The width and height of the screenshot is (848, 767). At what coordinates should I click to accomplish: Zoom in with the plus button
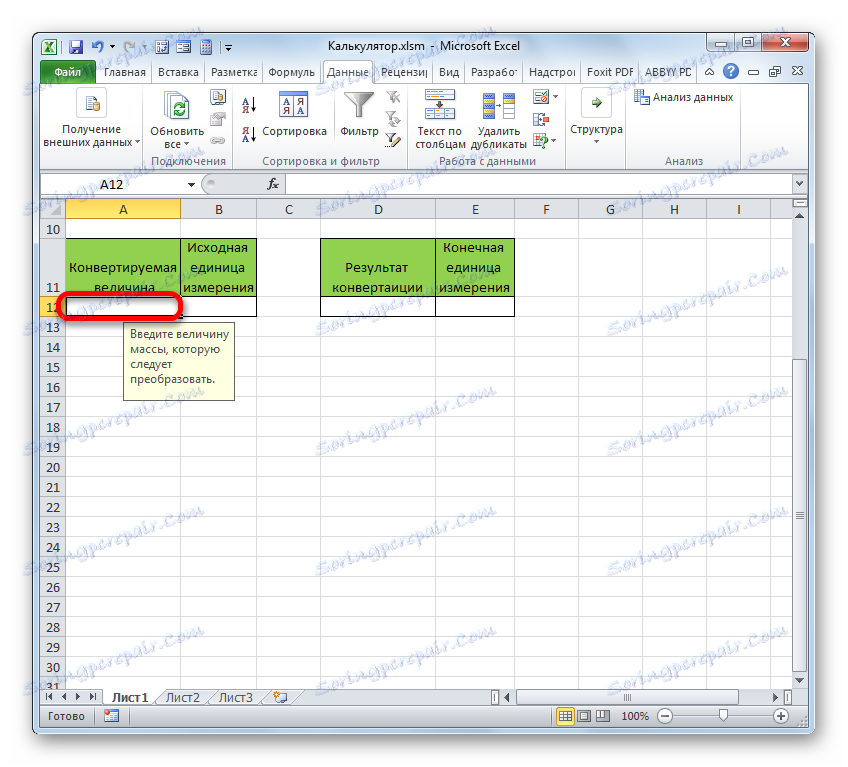780,716
